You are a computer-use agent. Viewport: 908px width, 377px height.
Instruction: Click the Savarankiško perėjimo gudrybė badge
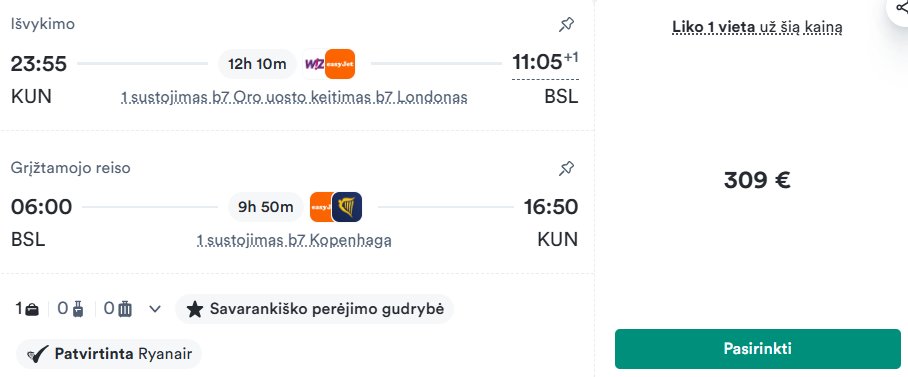tap(314, 309)
